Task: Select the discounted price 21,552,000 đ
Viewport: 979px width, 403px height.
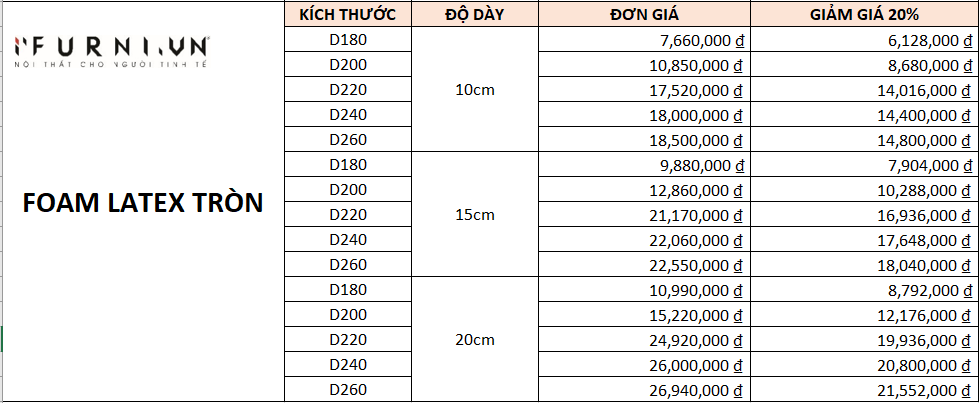Action: click(x=864, y=390)
